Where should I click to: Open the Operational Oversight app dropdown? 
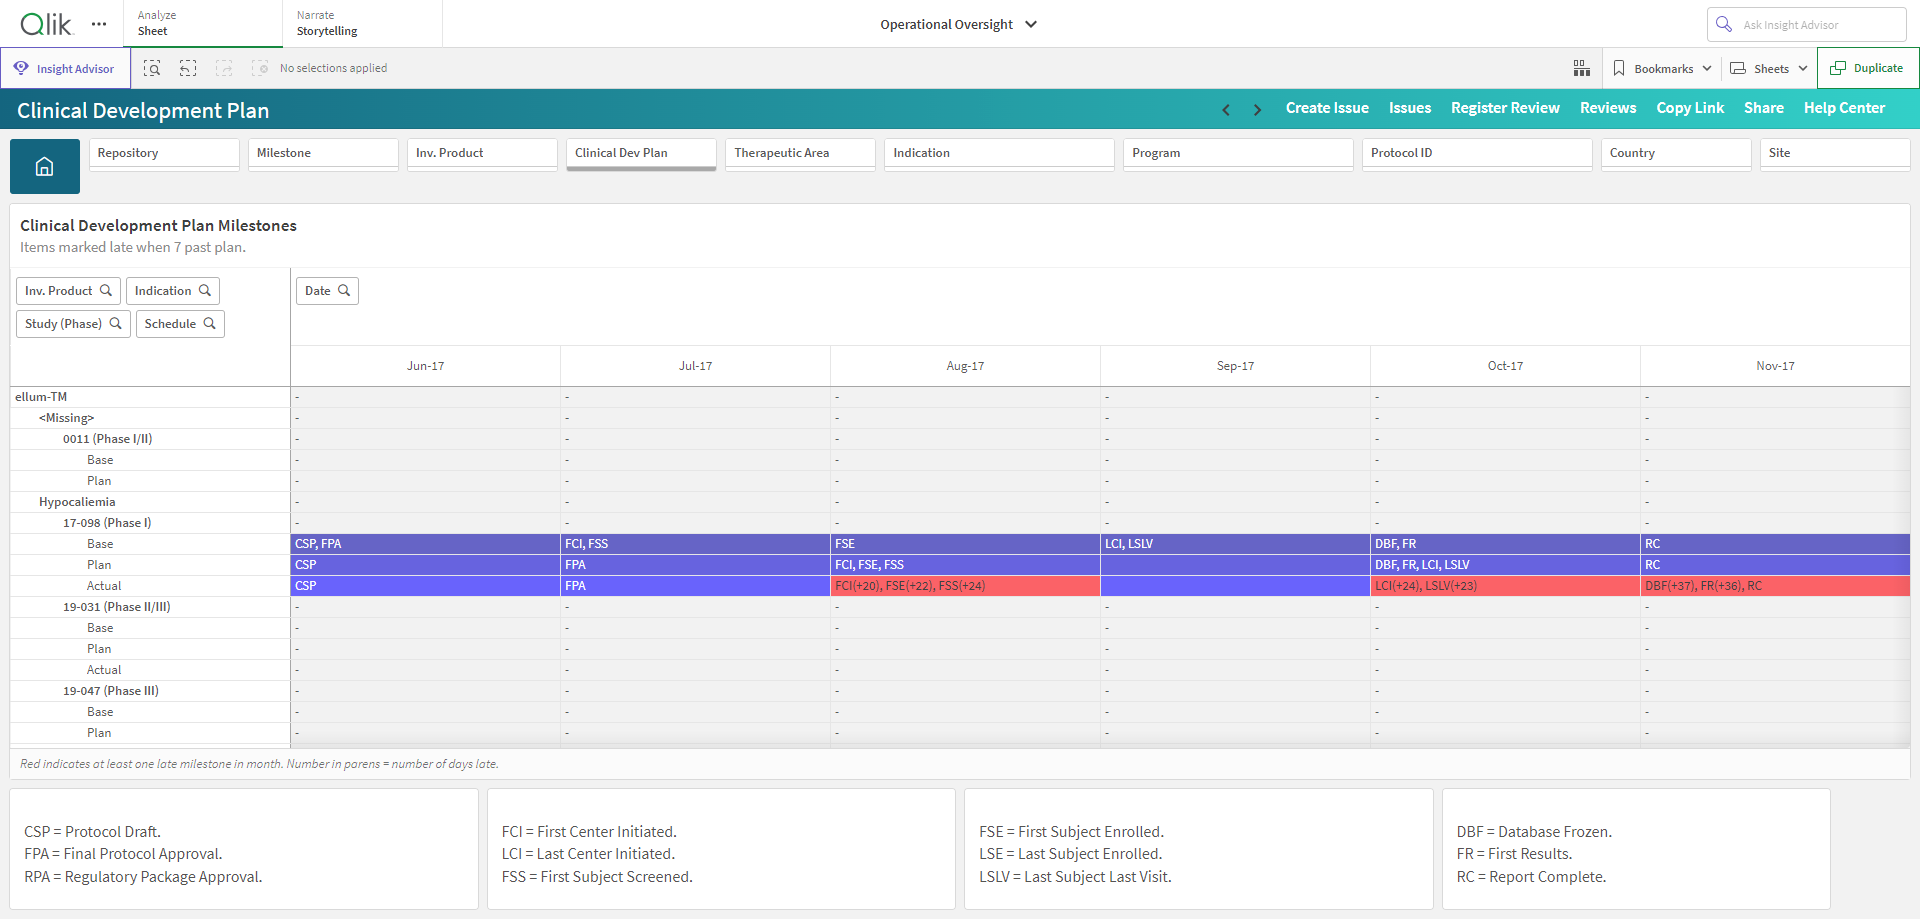[958, 24]
